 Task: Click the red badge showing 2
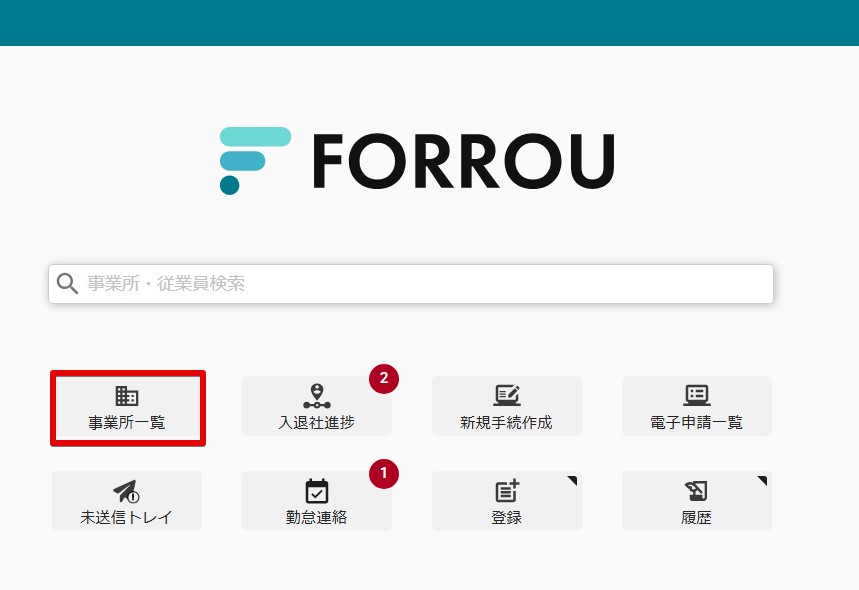click(384, 379)
